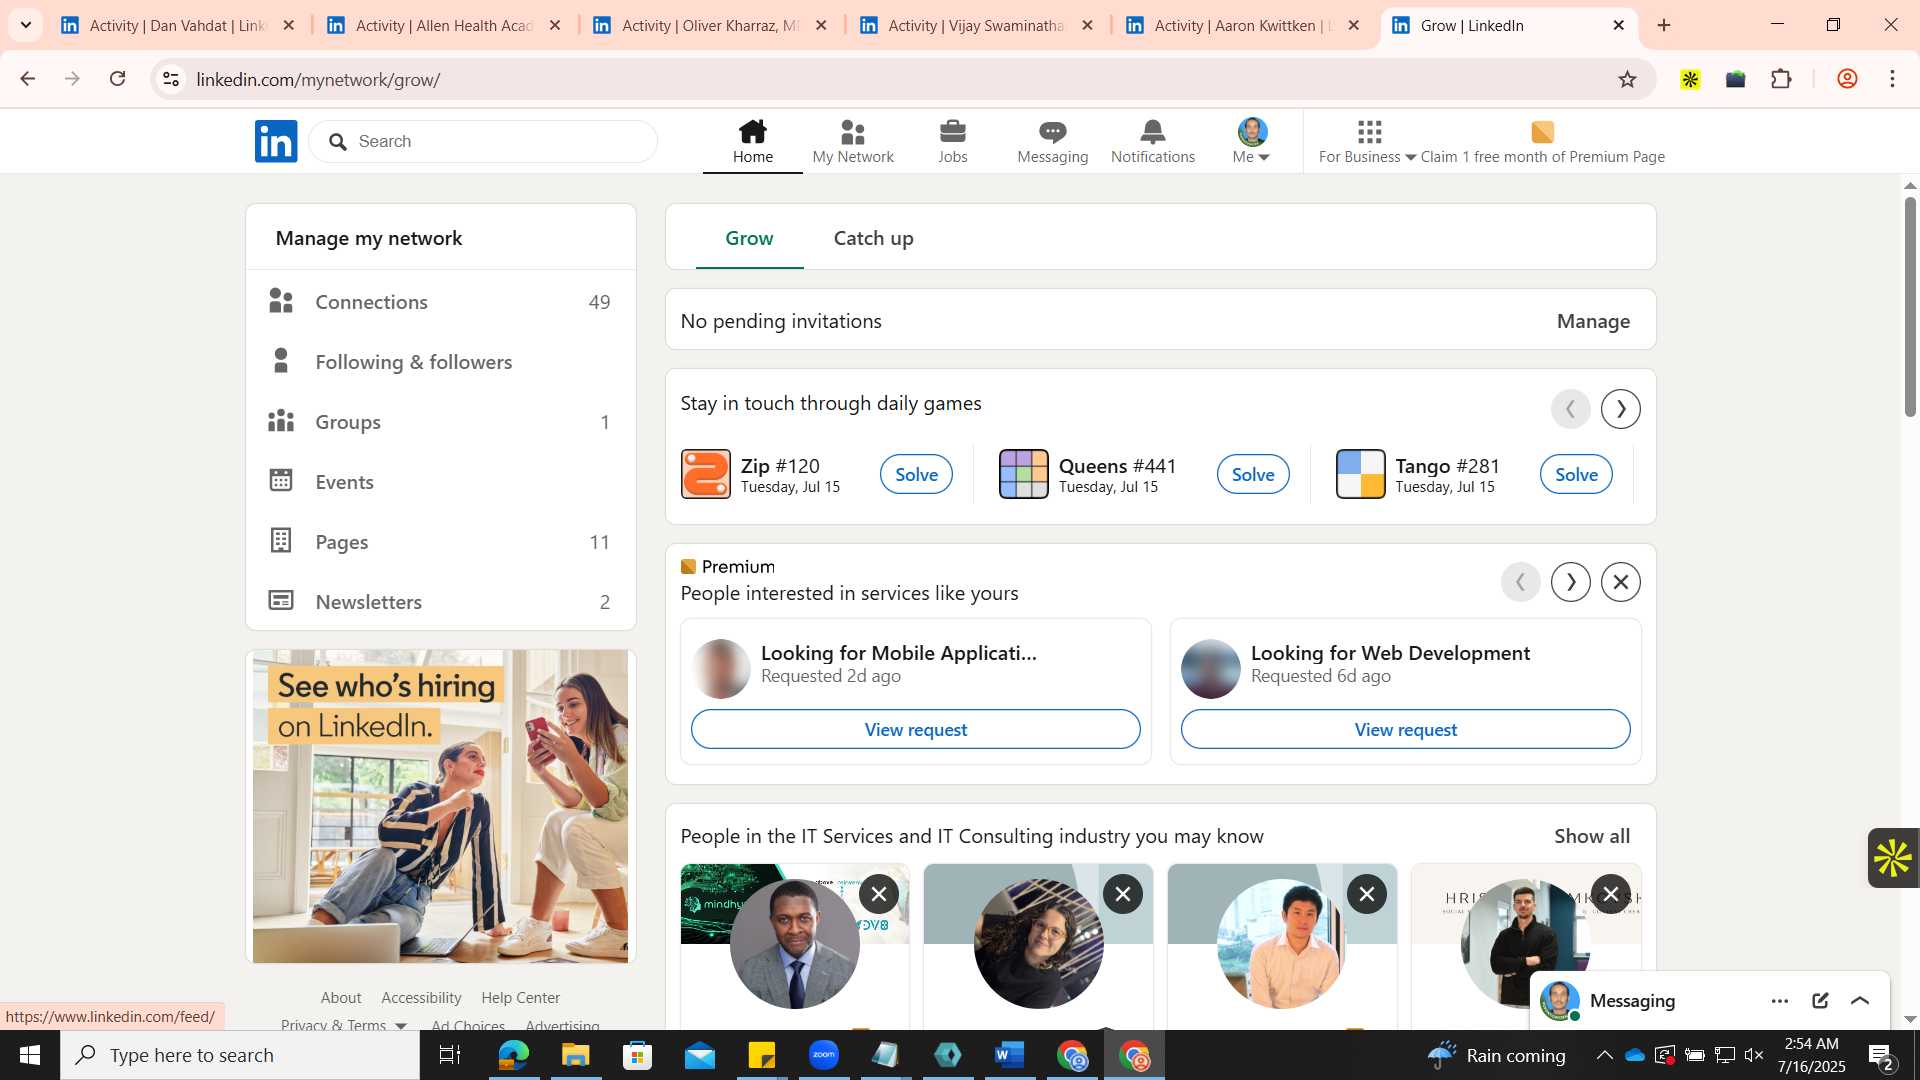Expand the For Business menu
The height and width of the screenshot is (1080, 1920).
pos(1367,141)
